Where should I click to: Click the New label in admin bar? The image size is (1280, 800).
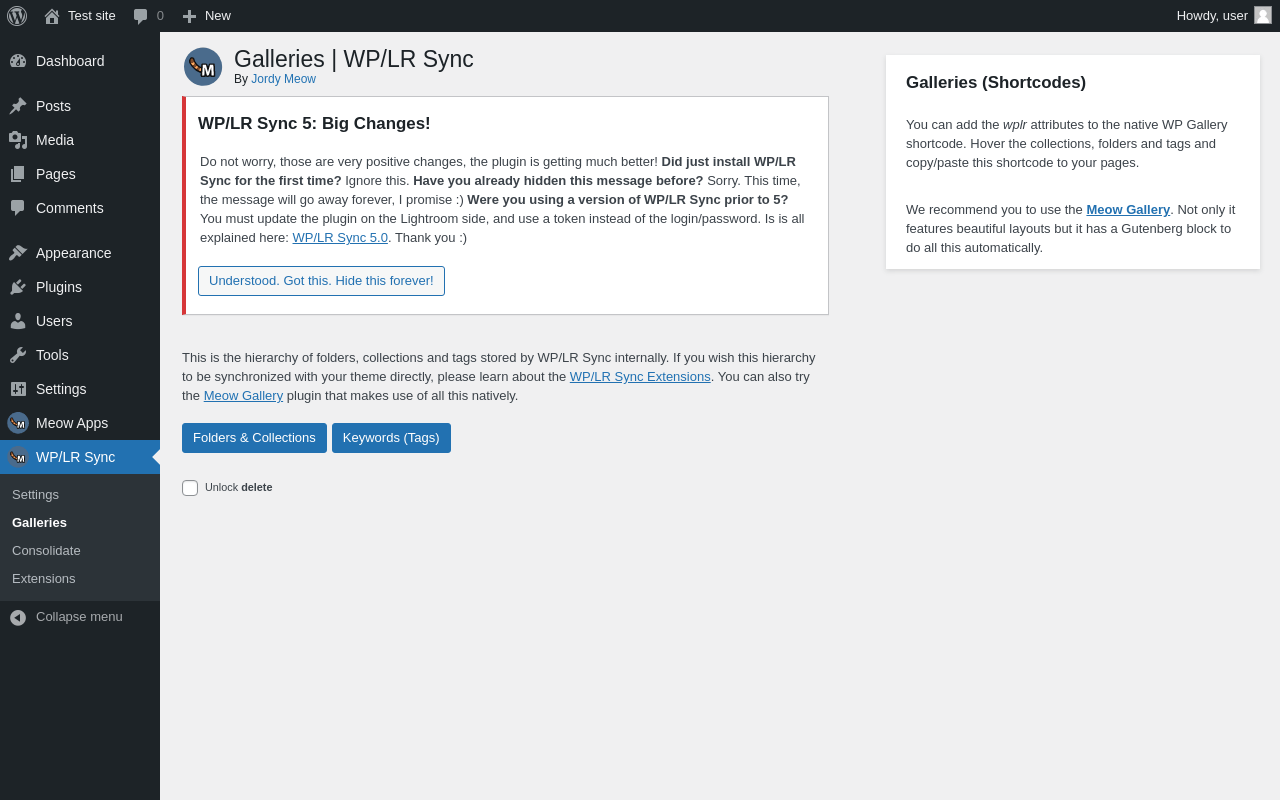point(218,16)
